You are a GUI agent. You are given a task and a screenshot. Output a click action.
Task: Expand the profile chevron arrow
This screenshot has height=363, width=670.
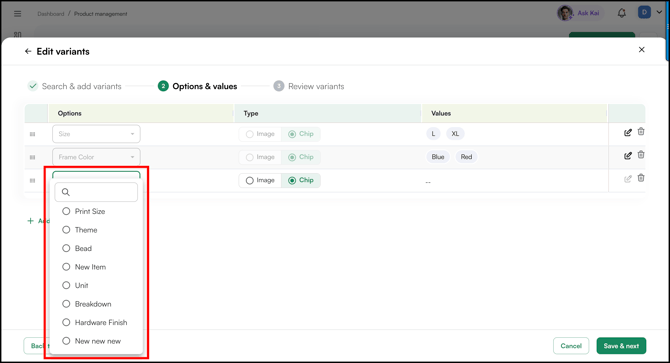(659, 12)
